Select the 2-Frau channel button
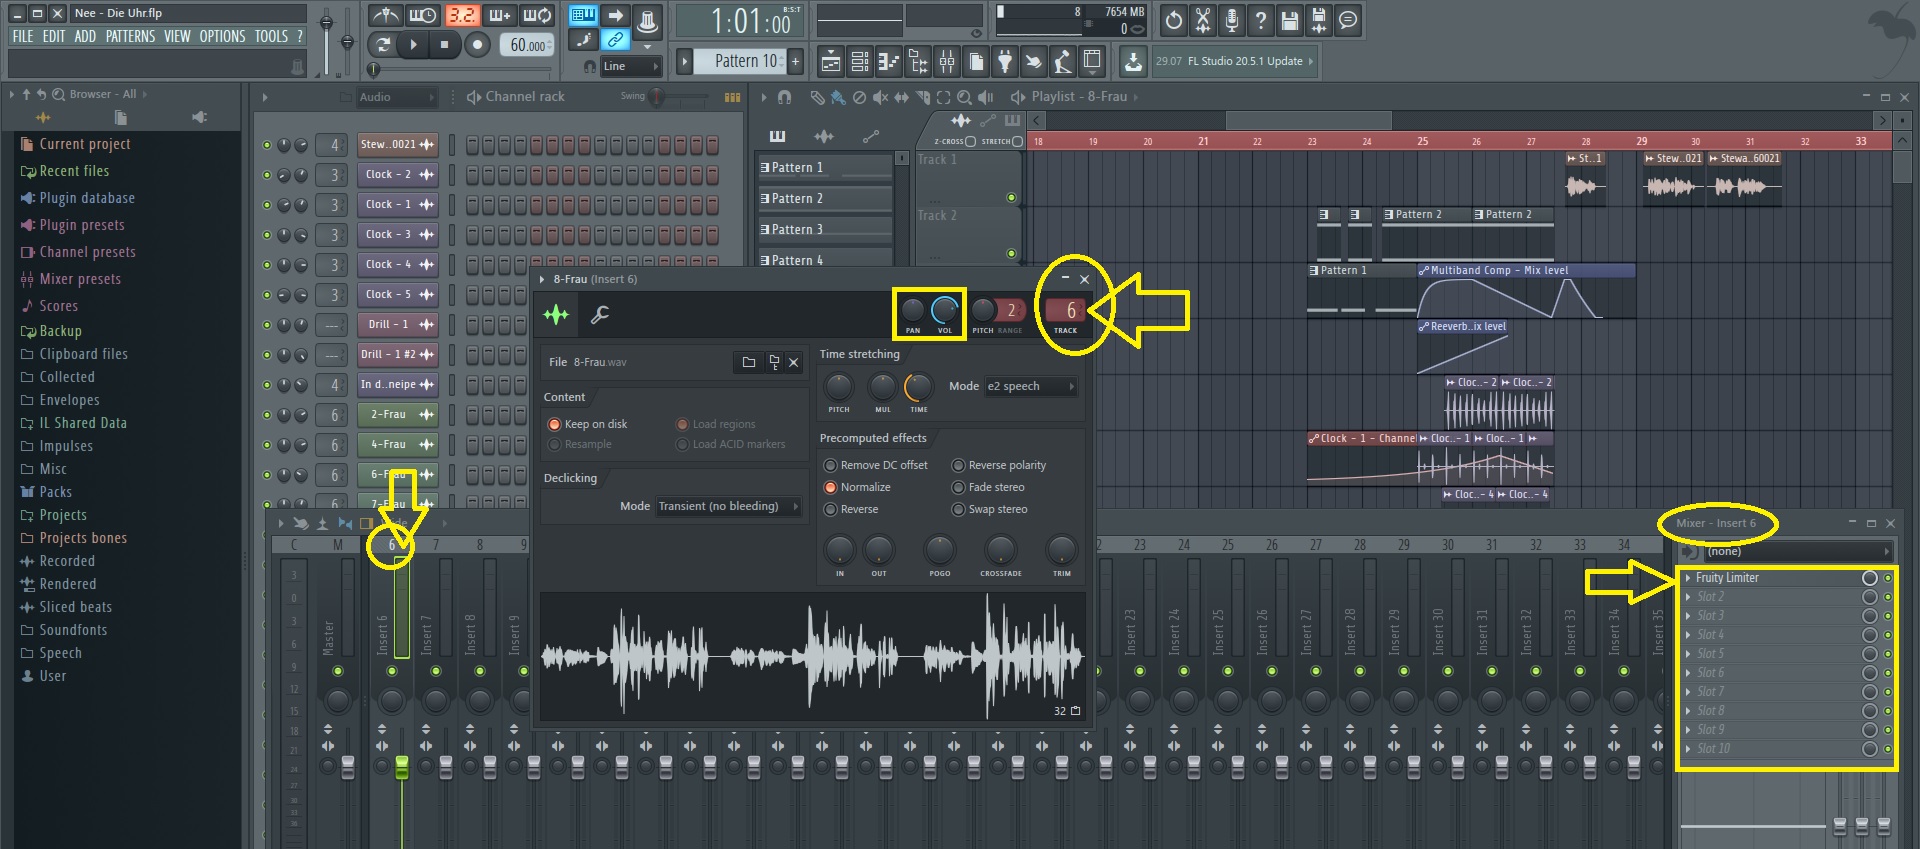The image size is (1920, 849). click(x=397, y=414)
